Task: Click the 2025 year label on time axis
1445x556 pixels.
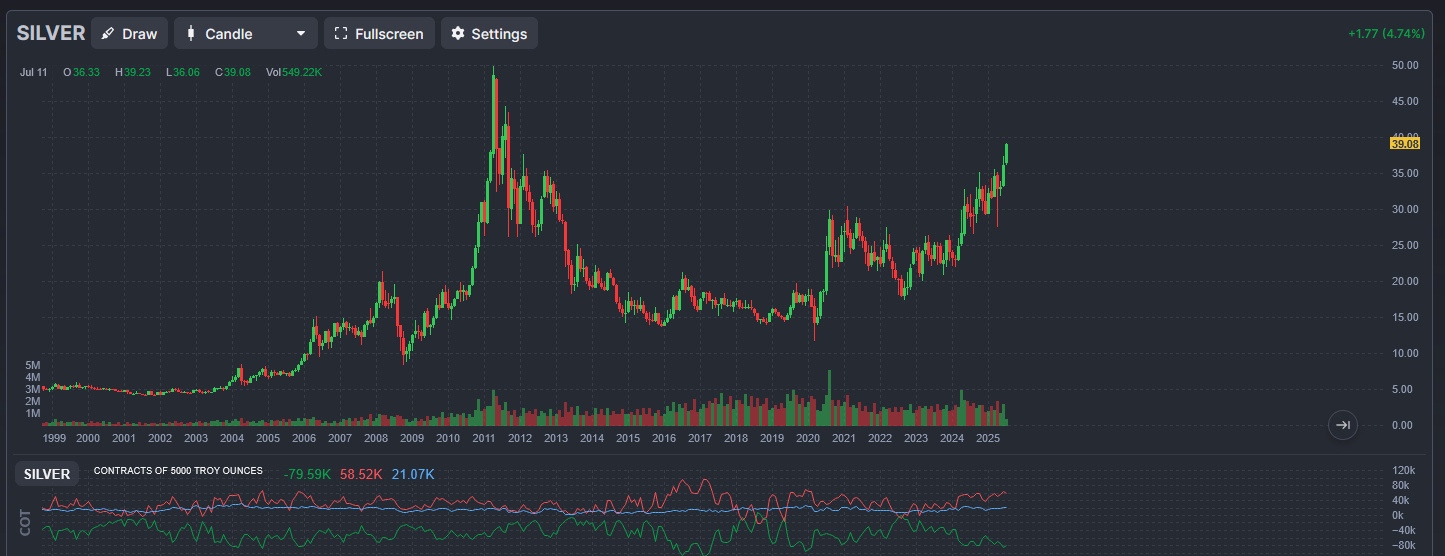Action: click(x=988, y=438)
